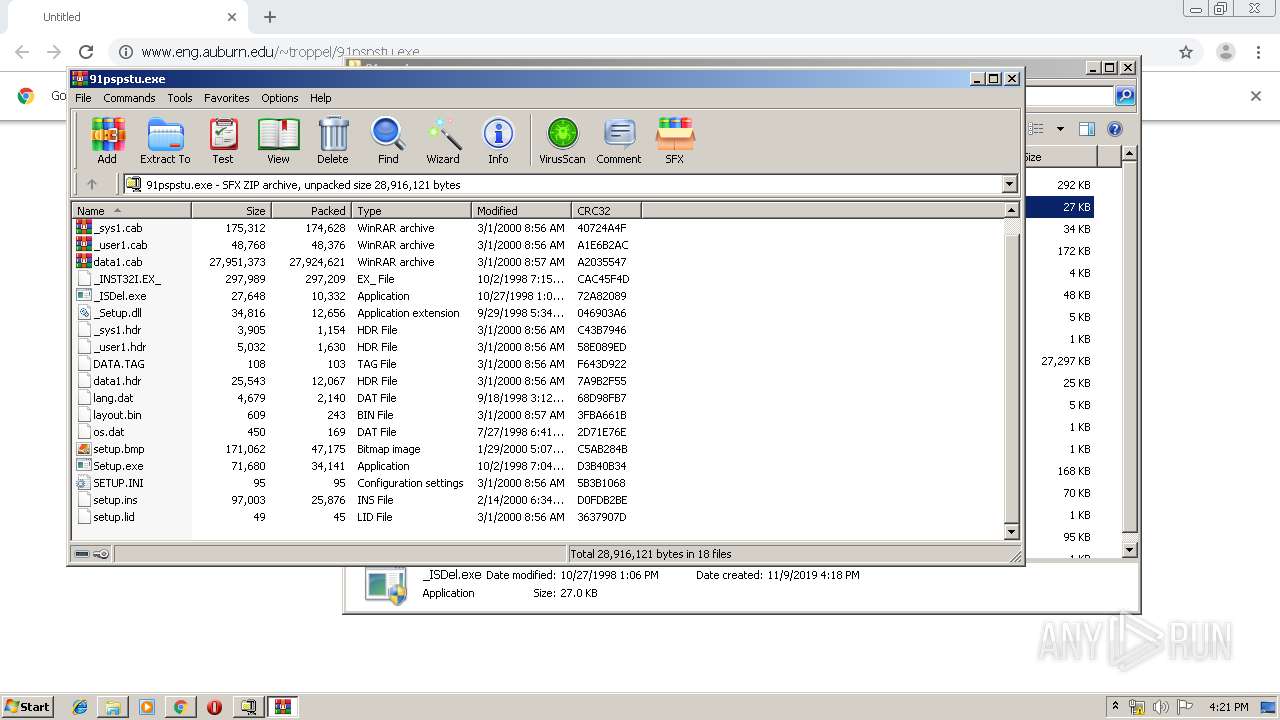This screenshot has width=1280, height=720.
Task: Open Chrome profile avatar icon
Action: (x=1225, y=52)
